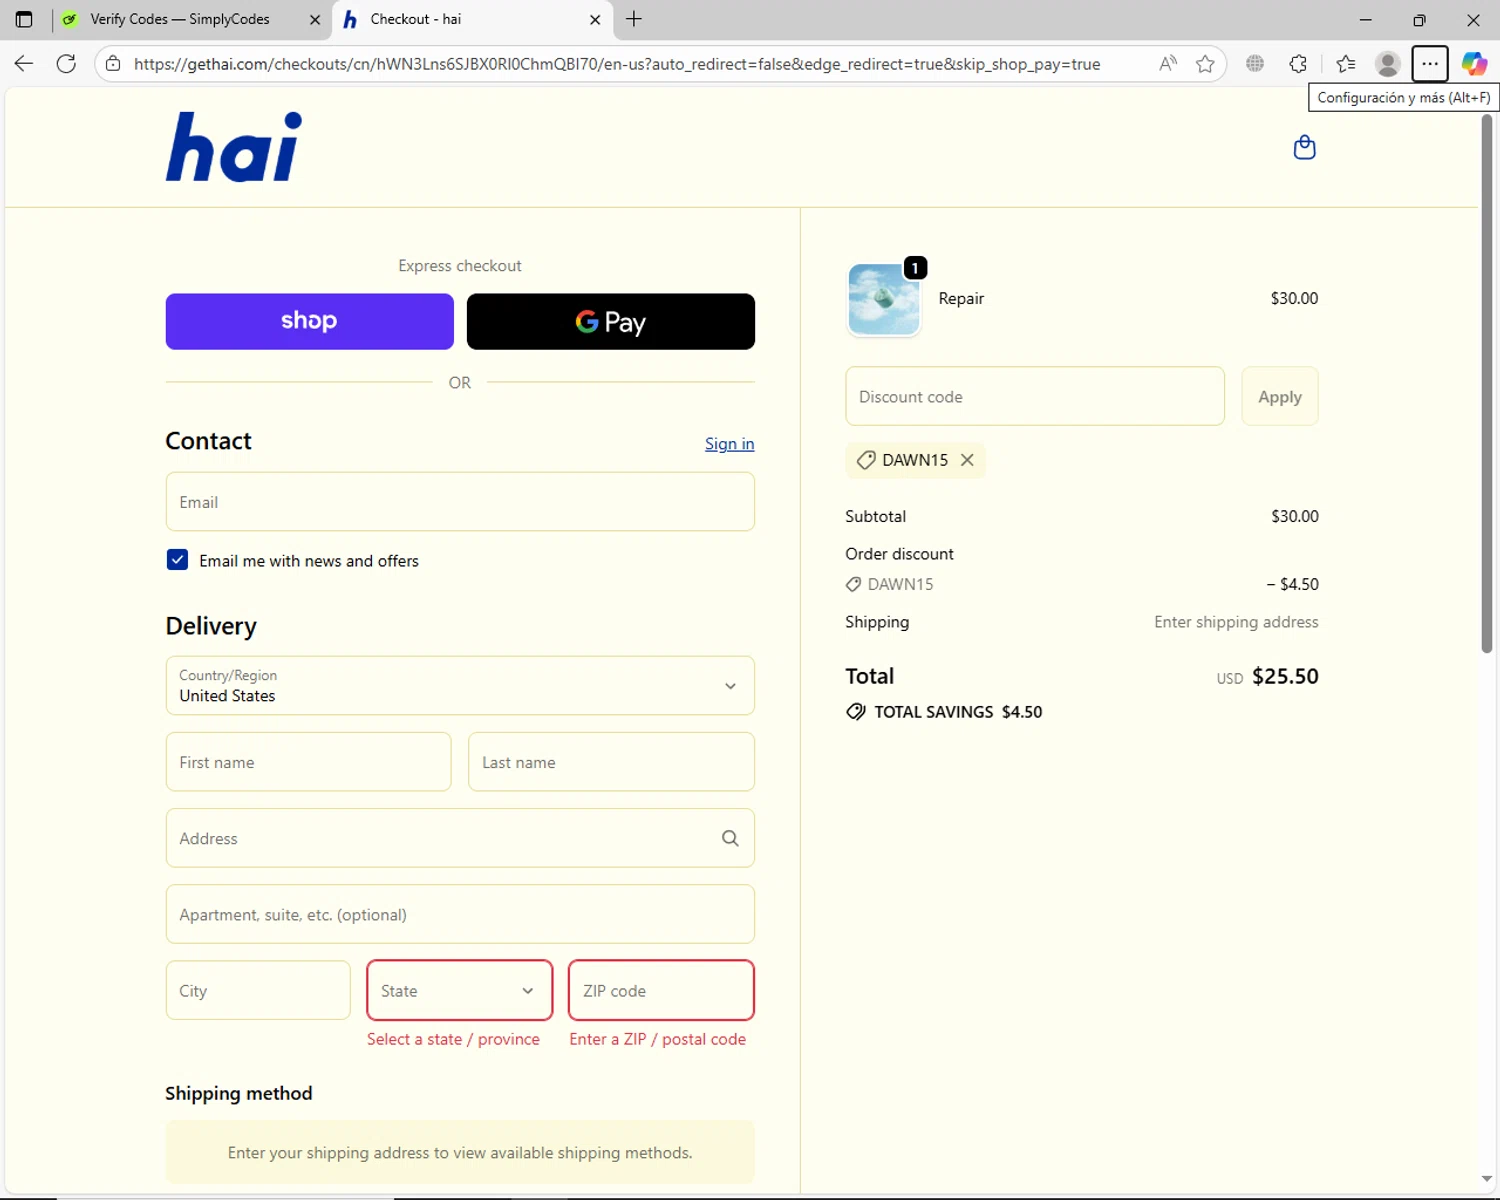Image resolution: width=1500 pixels, height=1200 pixels.
Task: Click the Repair item name
Action: click(961, 299)
